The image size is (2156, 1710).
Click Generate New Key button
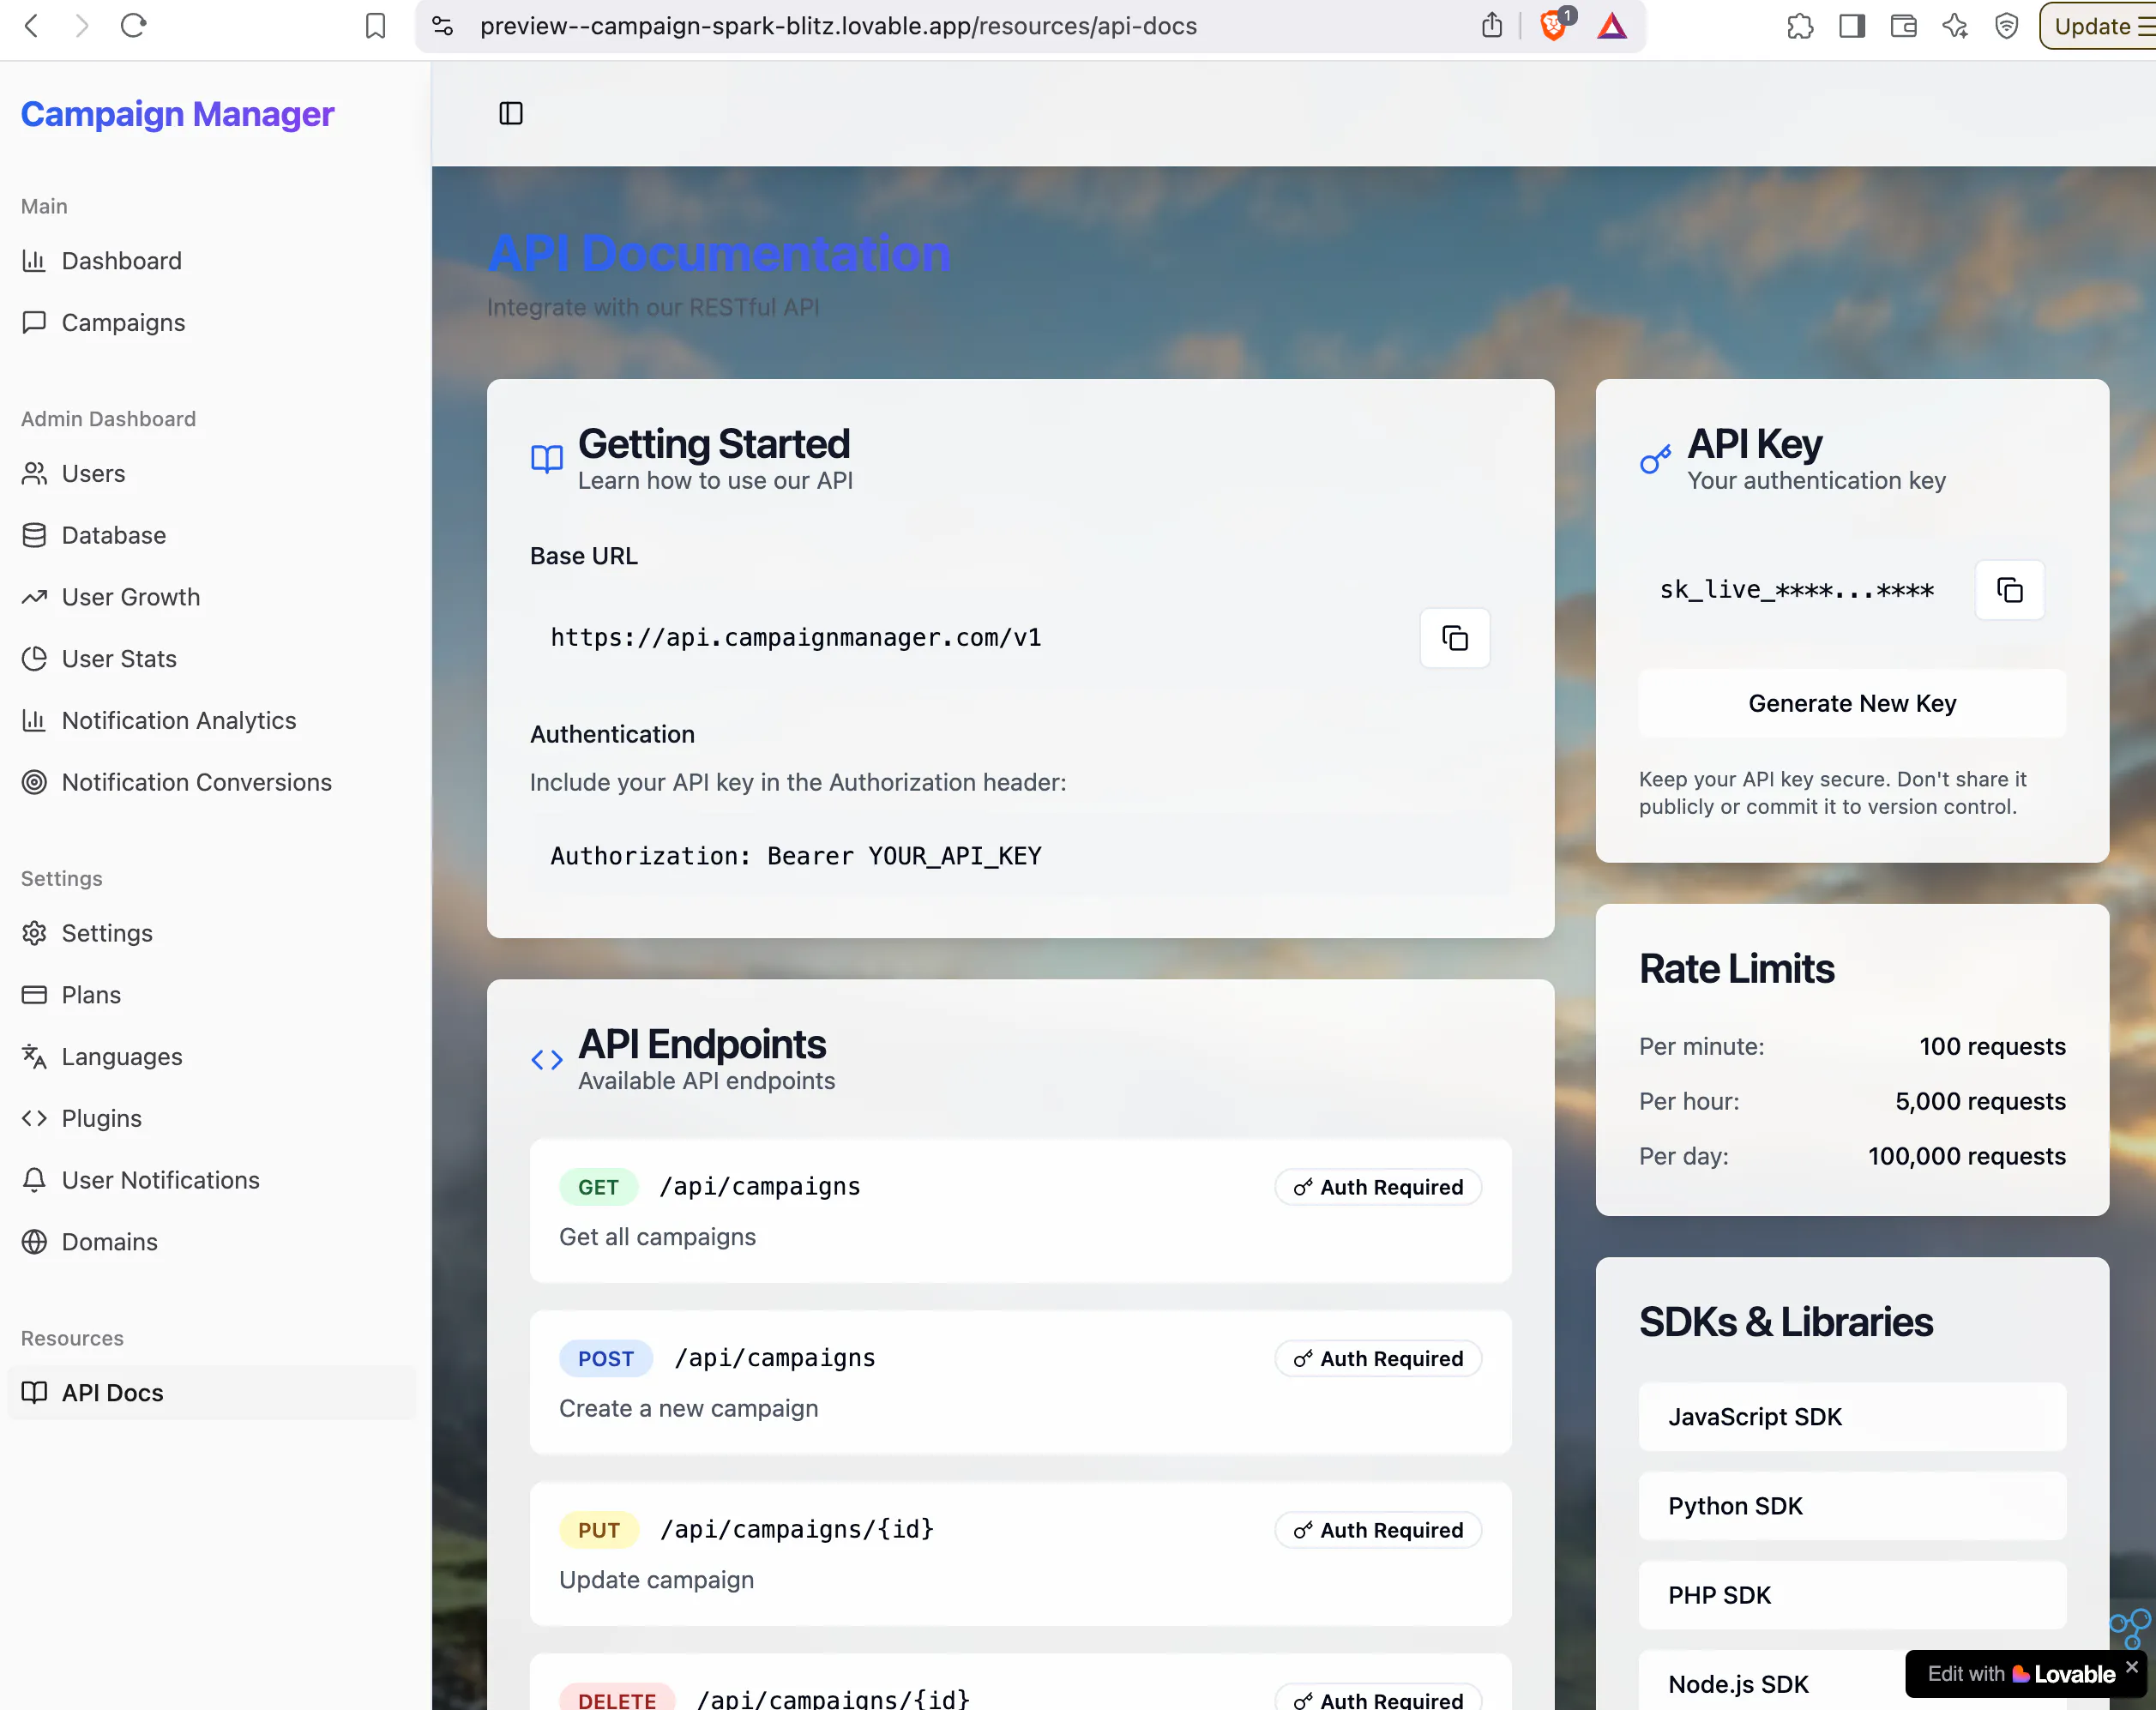1852,703
